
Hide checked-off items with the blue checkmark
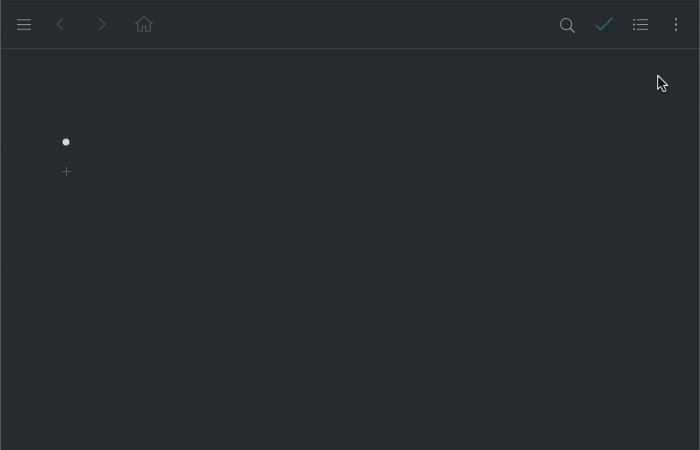point(604,25)
